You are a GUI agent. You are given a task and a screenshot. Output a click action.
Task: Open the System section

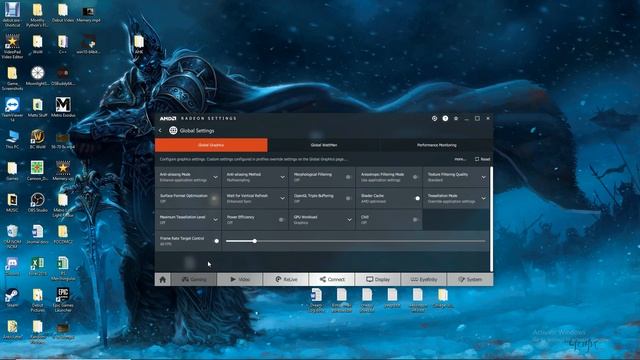click(470, 280)
